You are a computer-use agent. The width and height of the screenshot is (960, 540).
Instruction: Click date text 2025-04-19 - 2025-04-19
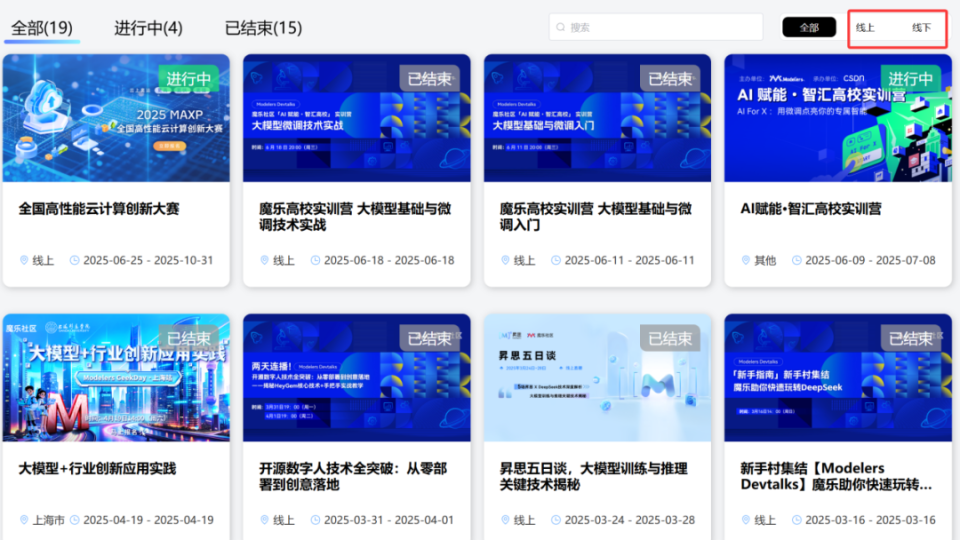click(148, 520)
